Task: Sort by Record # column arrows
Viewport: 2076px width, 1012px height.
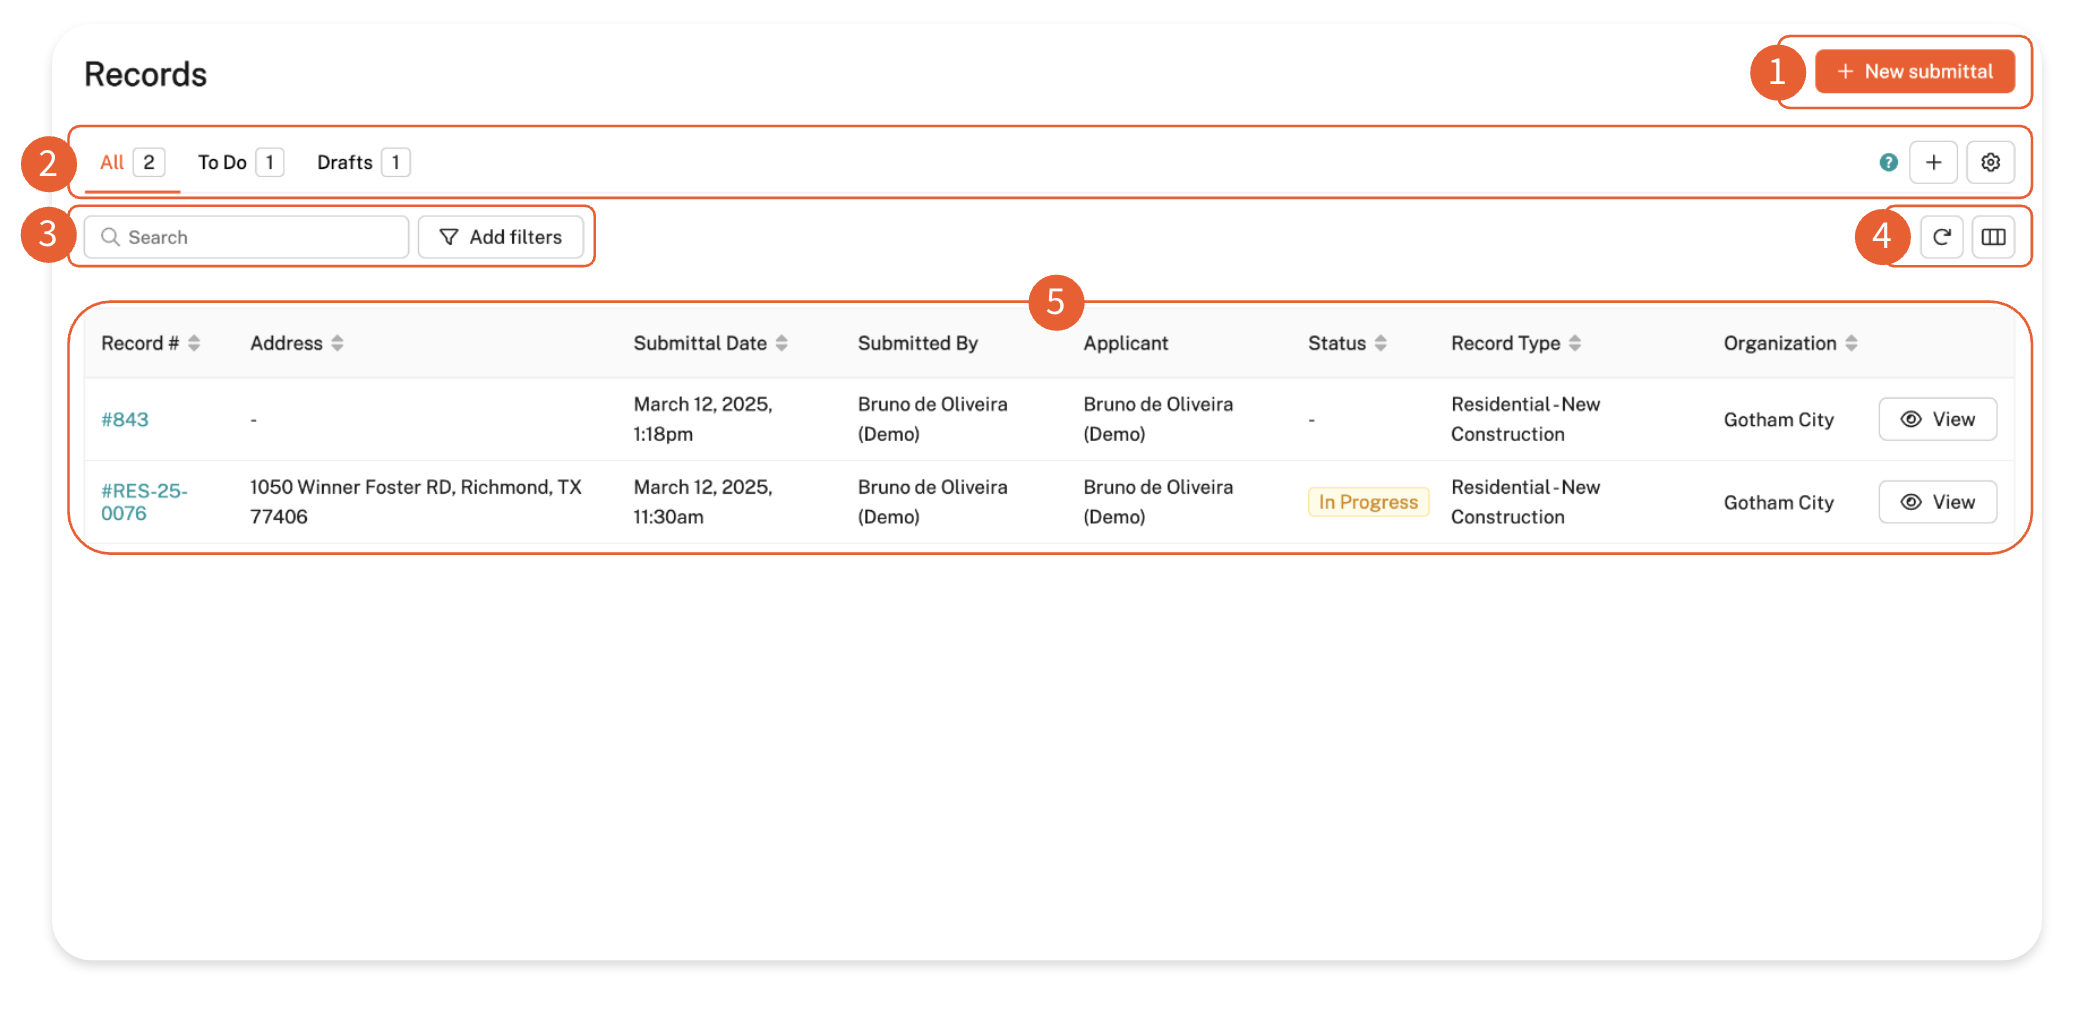Action: pyautogui.click(x=194, y=343)
